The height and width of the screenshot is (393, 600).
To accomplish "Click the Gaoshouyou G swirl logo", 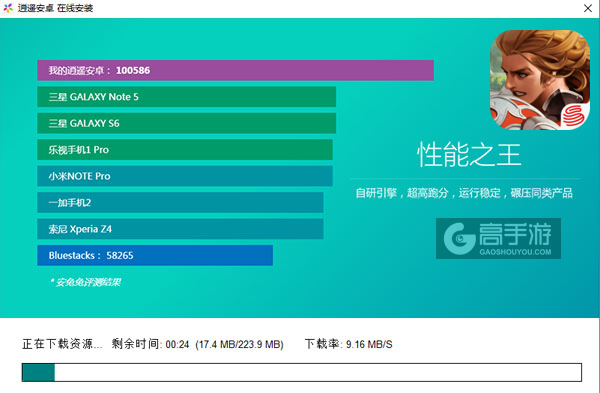I will point(459,239).
